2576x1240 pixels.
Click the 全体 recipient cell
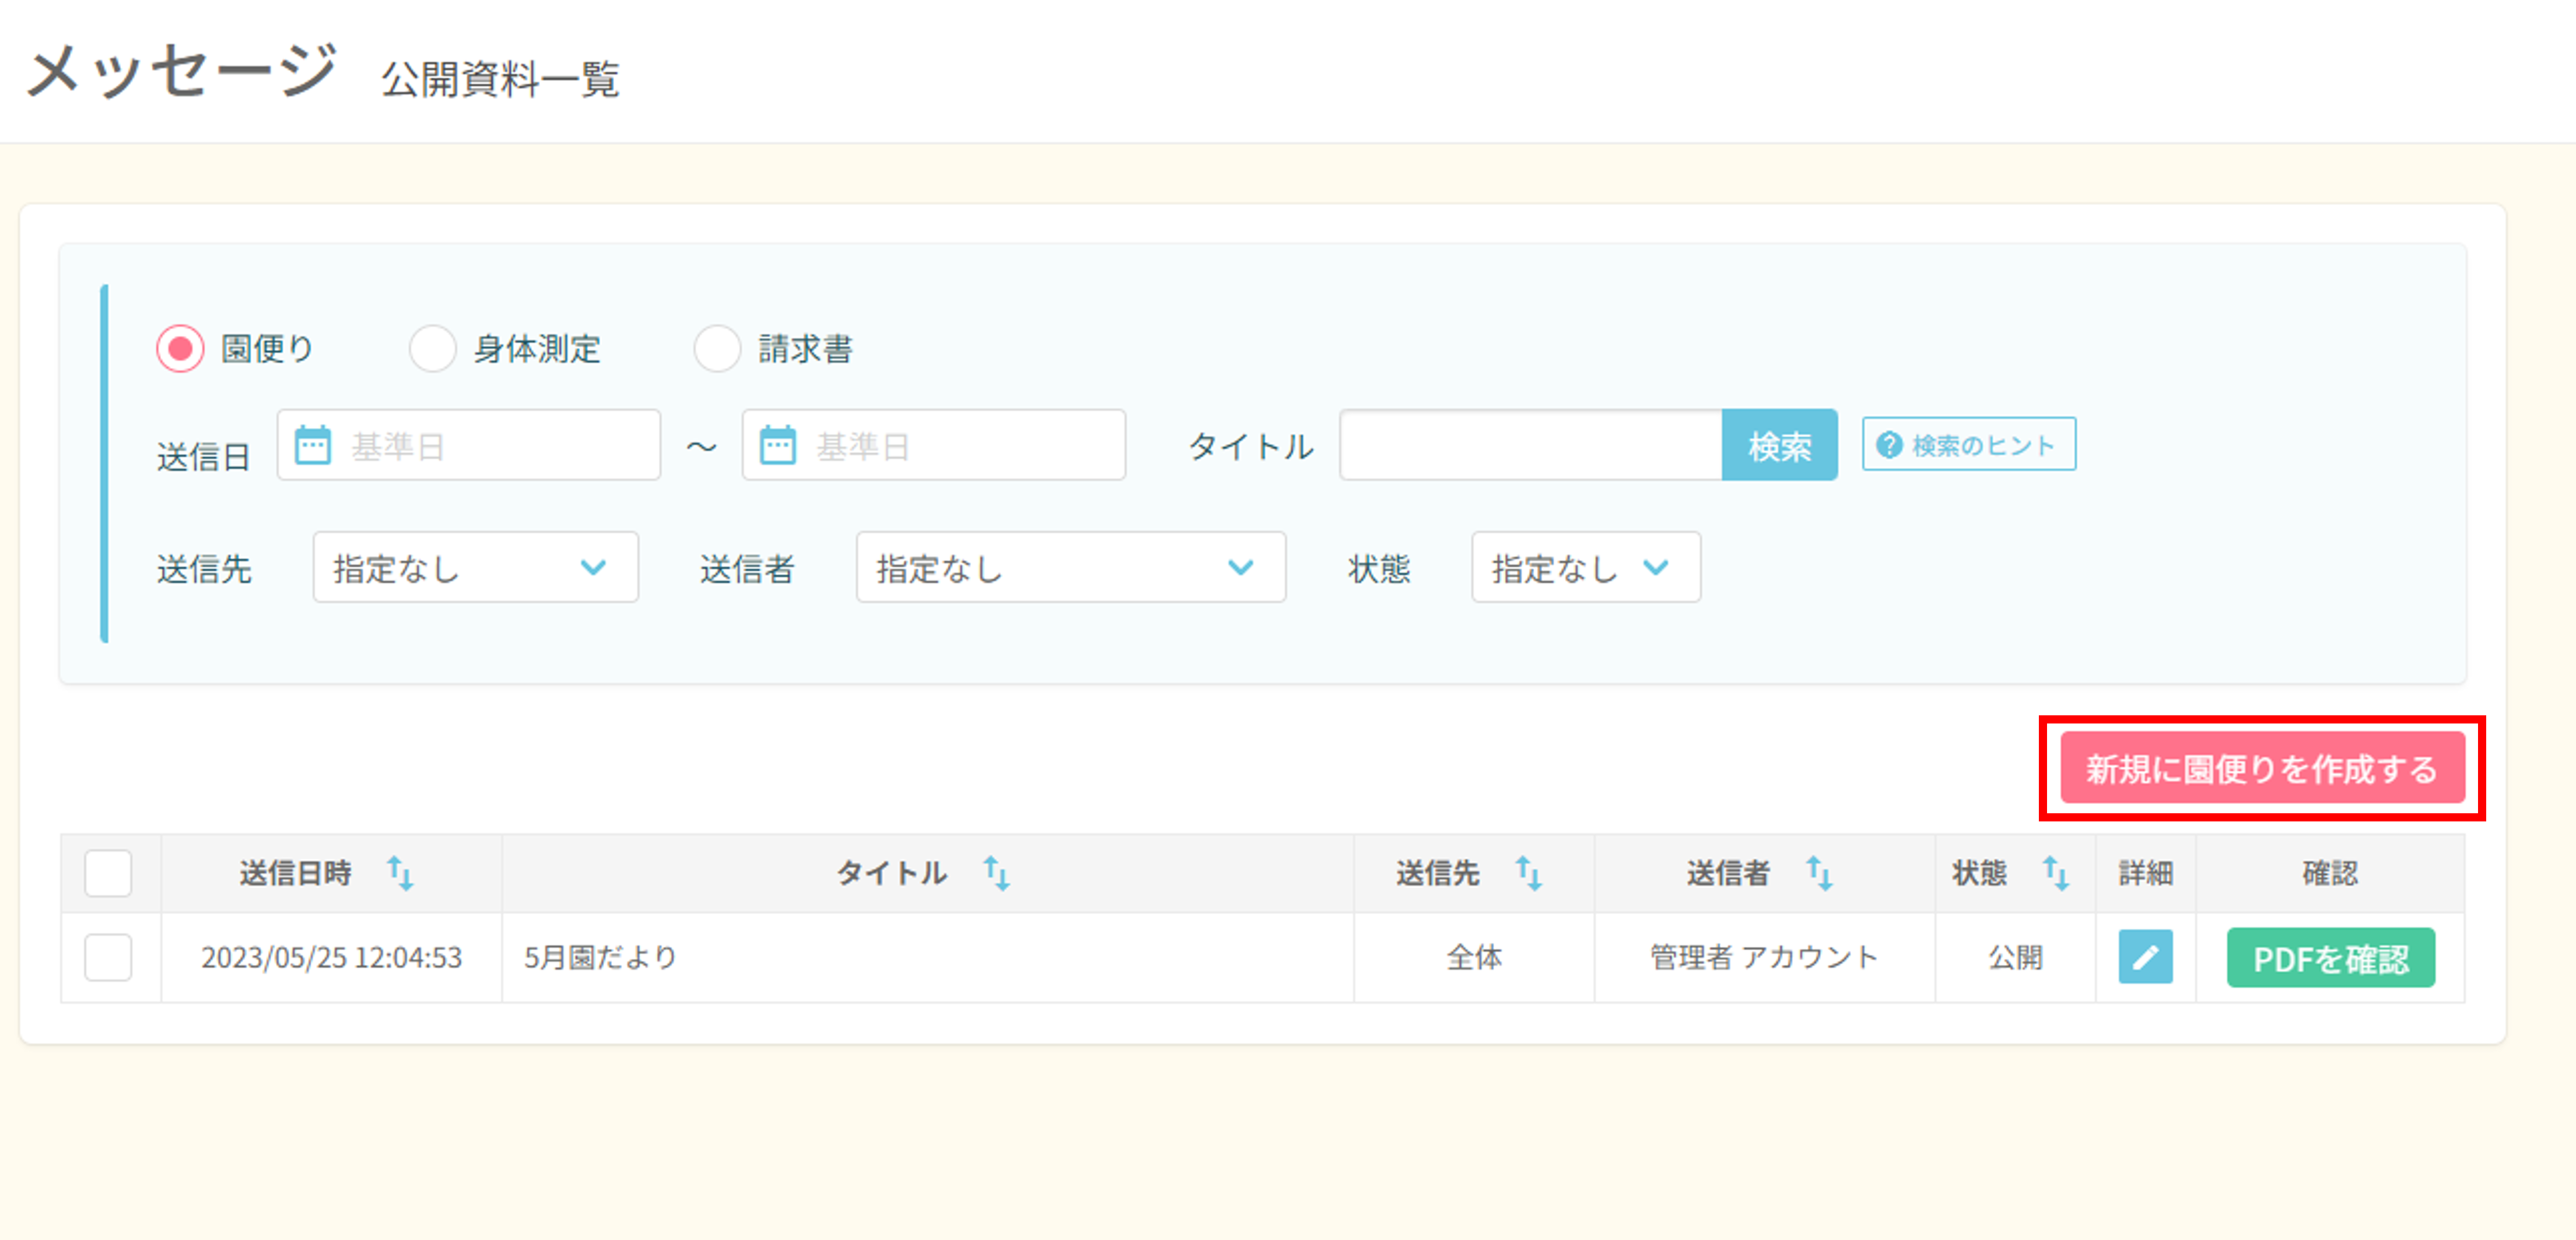pos(1474,958)
